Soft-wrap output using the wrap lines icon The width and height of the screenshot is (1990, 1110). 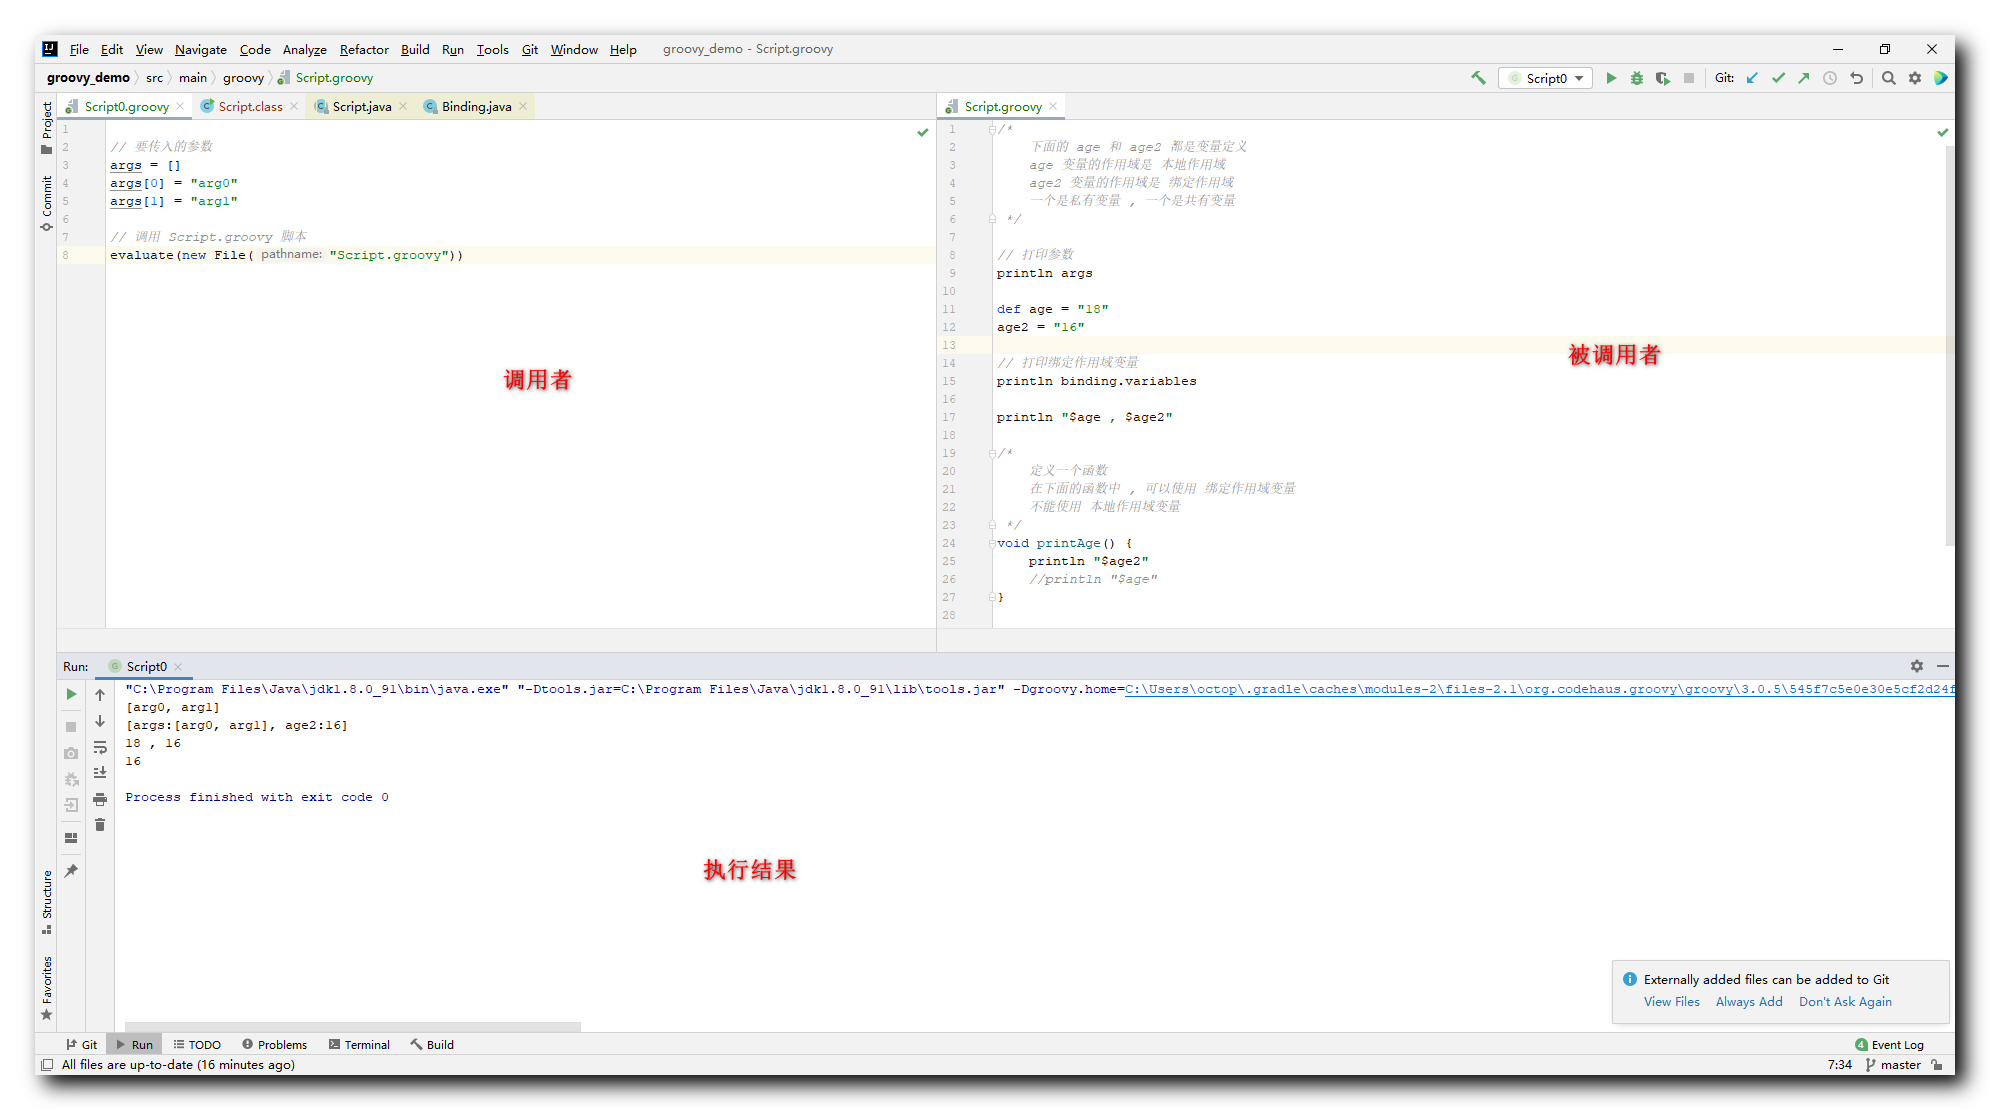point(100,746)
